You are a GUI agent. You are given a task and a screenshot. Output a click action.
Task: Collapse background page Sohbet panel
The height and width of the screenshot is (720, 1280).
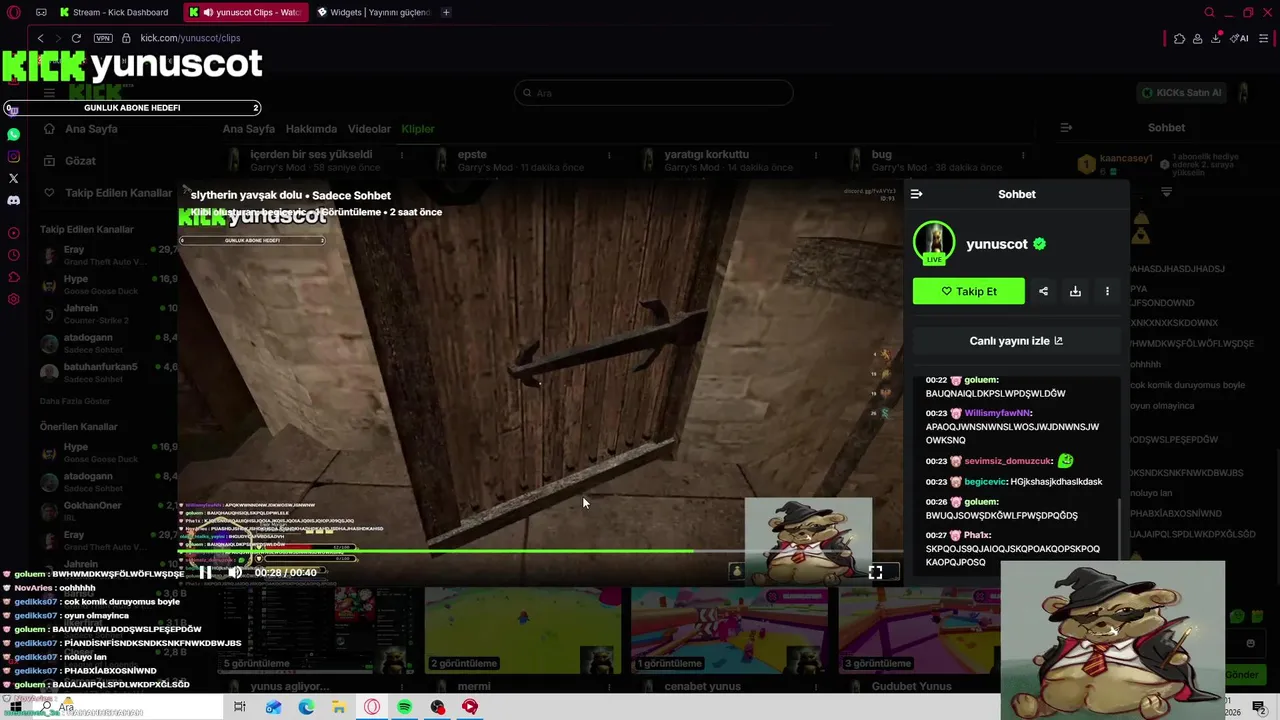[1066, 128]
